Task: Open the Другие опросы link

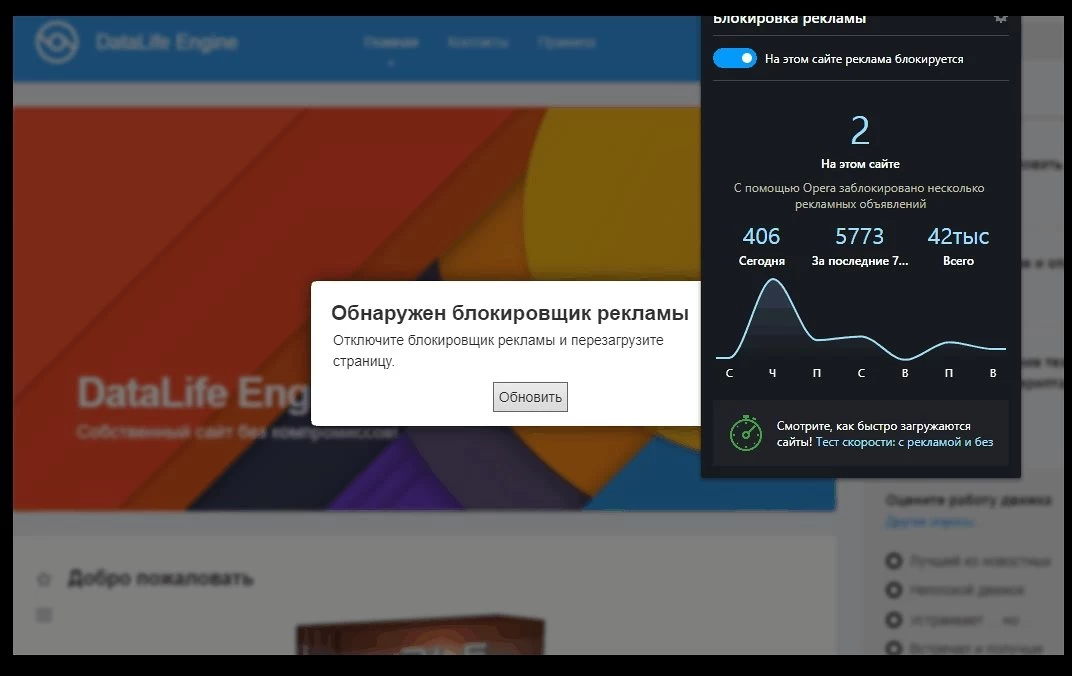Action: coord(930,522)
